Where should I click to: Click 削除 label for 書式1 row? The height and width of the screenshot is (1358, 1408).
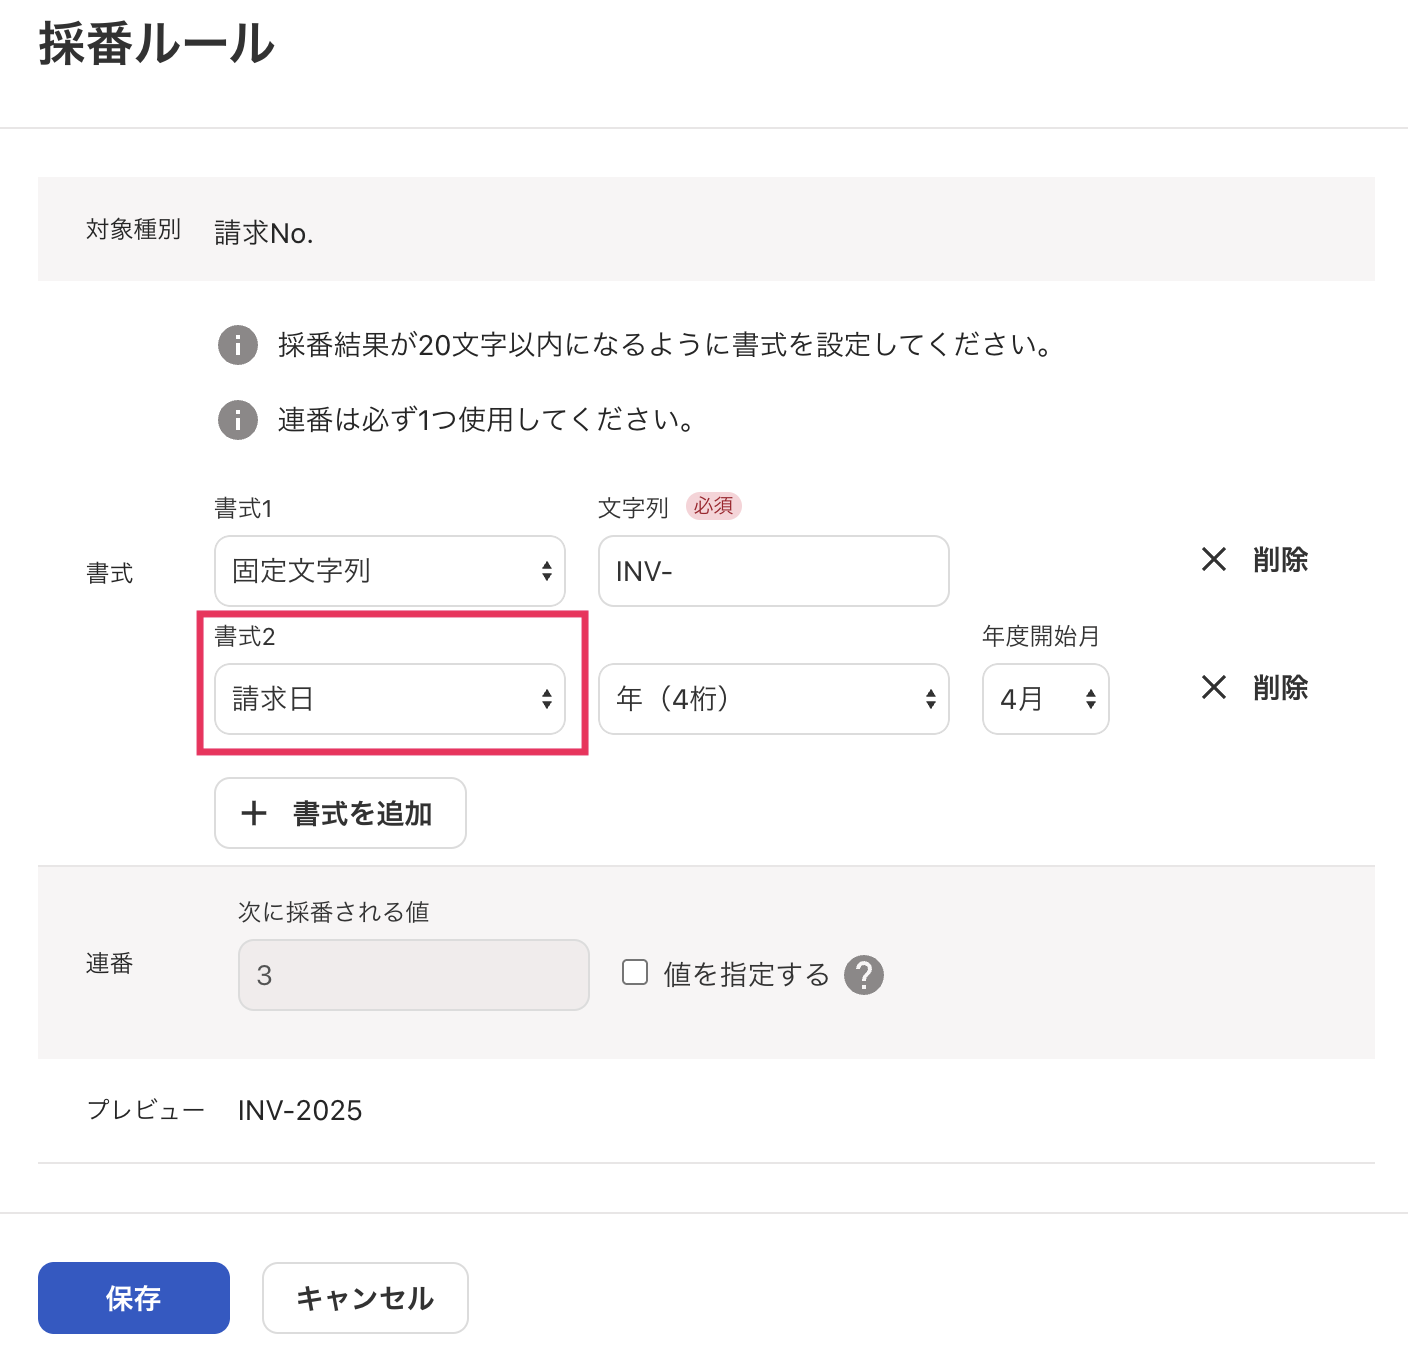[1281, 559]
